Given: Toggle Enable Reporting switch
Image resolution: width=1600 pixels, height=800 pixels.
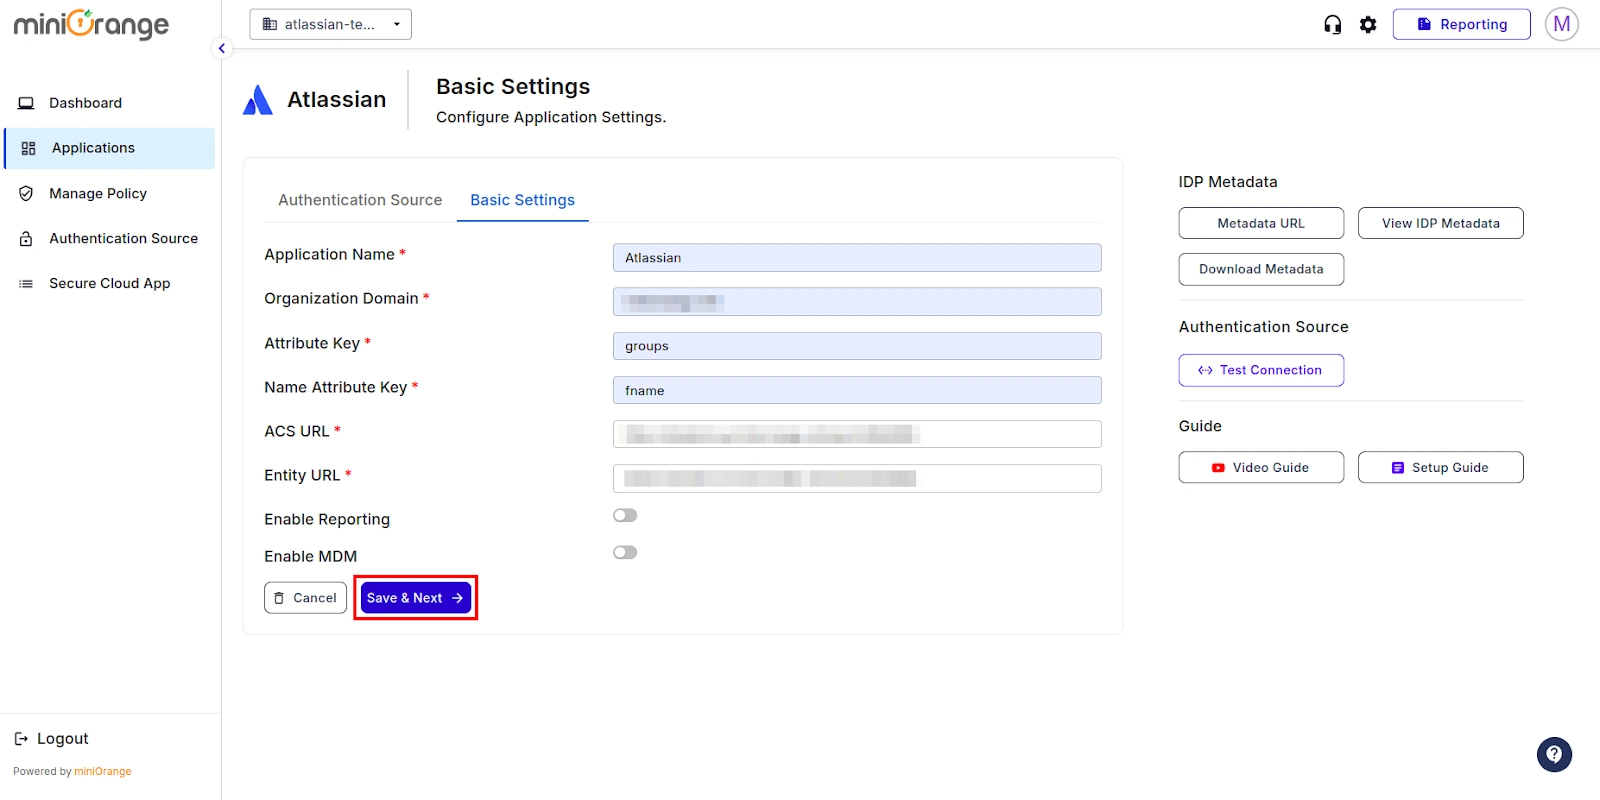Looking at the screenshot, I should 625,515.
